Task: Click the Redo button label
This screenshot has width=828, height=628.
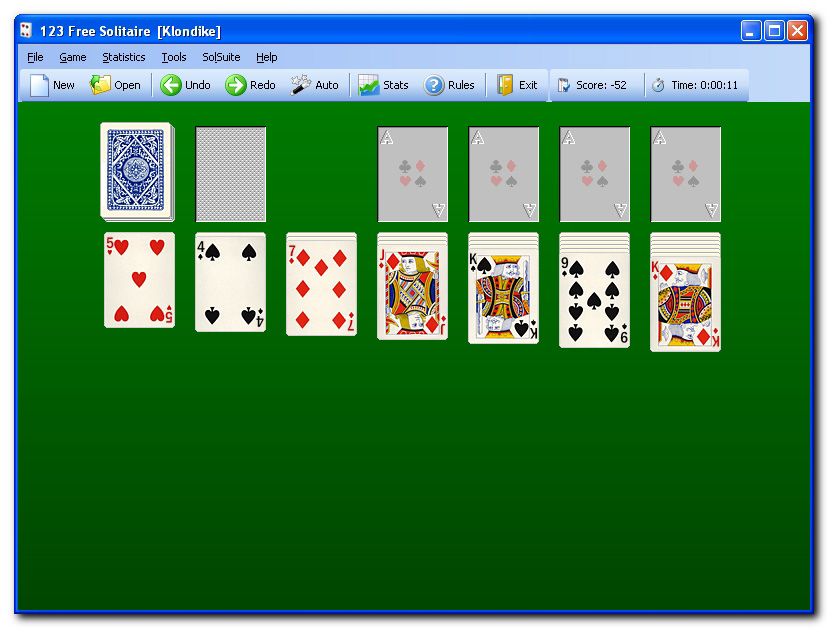Action: click(x=262, y=85)
